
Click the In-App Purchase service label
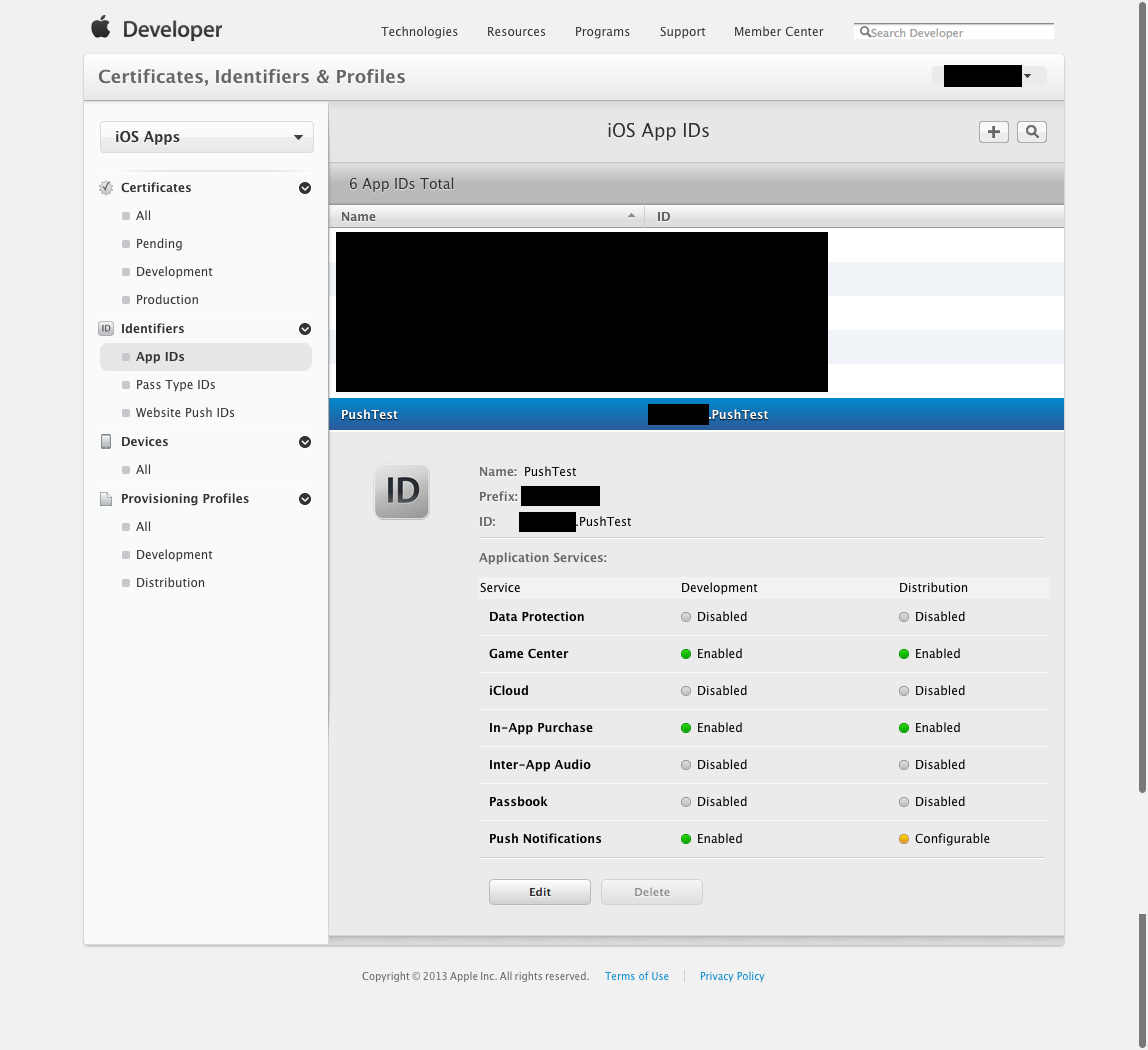click(x=541, y=727)
